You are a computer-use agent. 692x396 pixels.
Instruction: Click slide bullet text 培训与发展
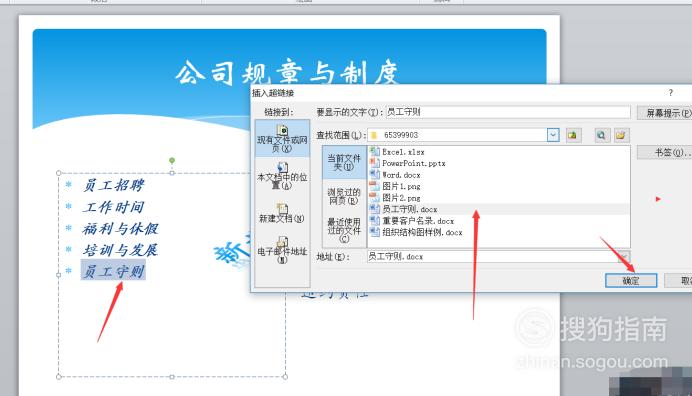(120, 250)
